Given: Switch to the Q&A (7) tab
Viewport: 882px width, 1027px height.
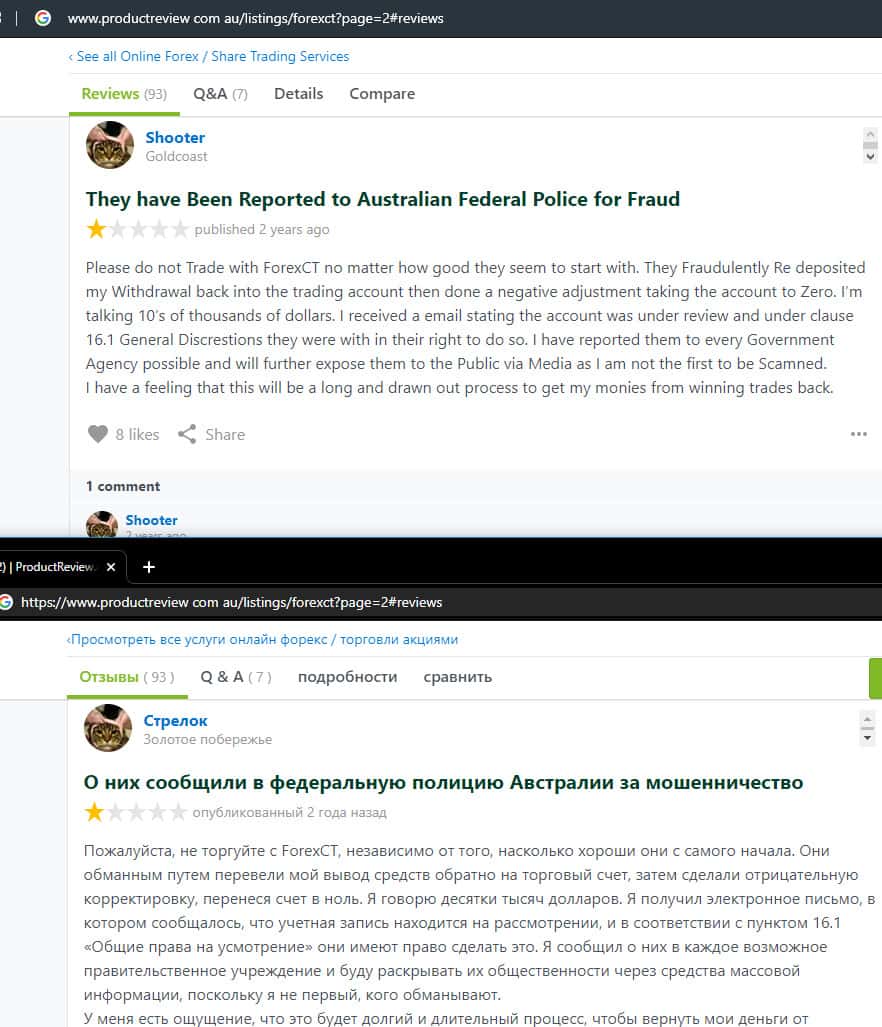Looking at the screenshot, I should 220,94.
